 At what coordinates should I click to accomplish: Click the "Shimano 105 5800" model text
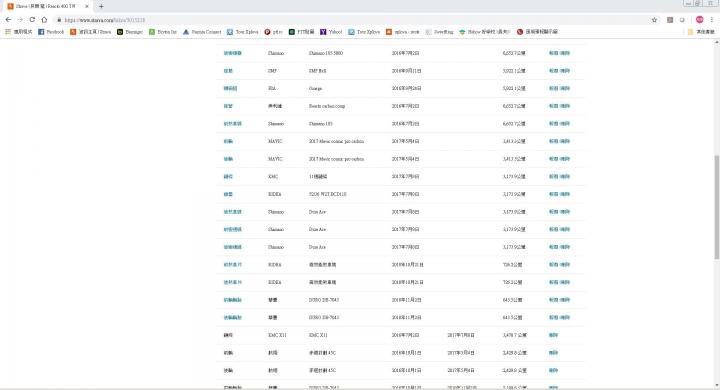326,53
